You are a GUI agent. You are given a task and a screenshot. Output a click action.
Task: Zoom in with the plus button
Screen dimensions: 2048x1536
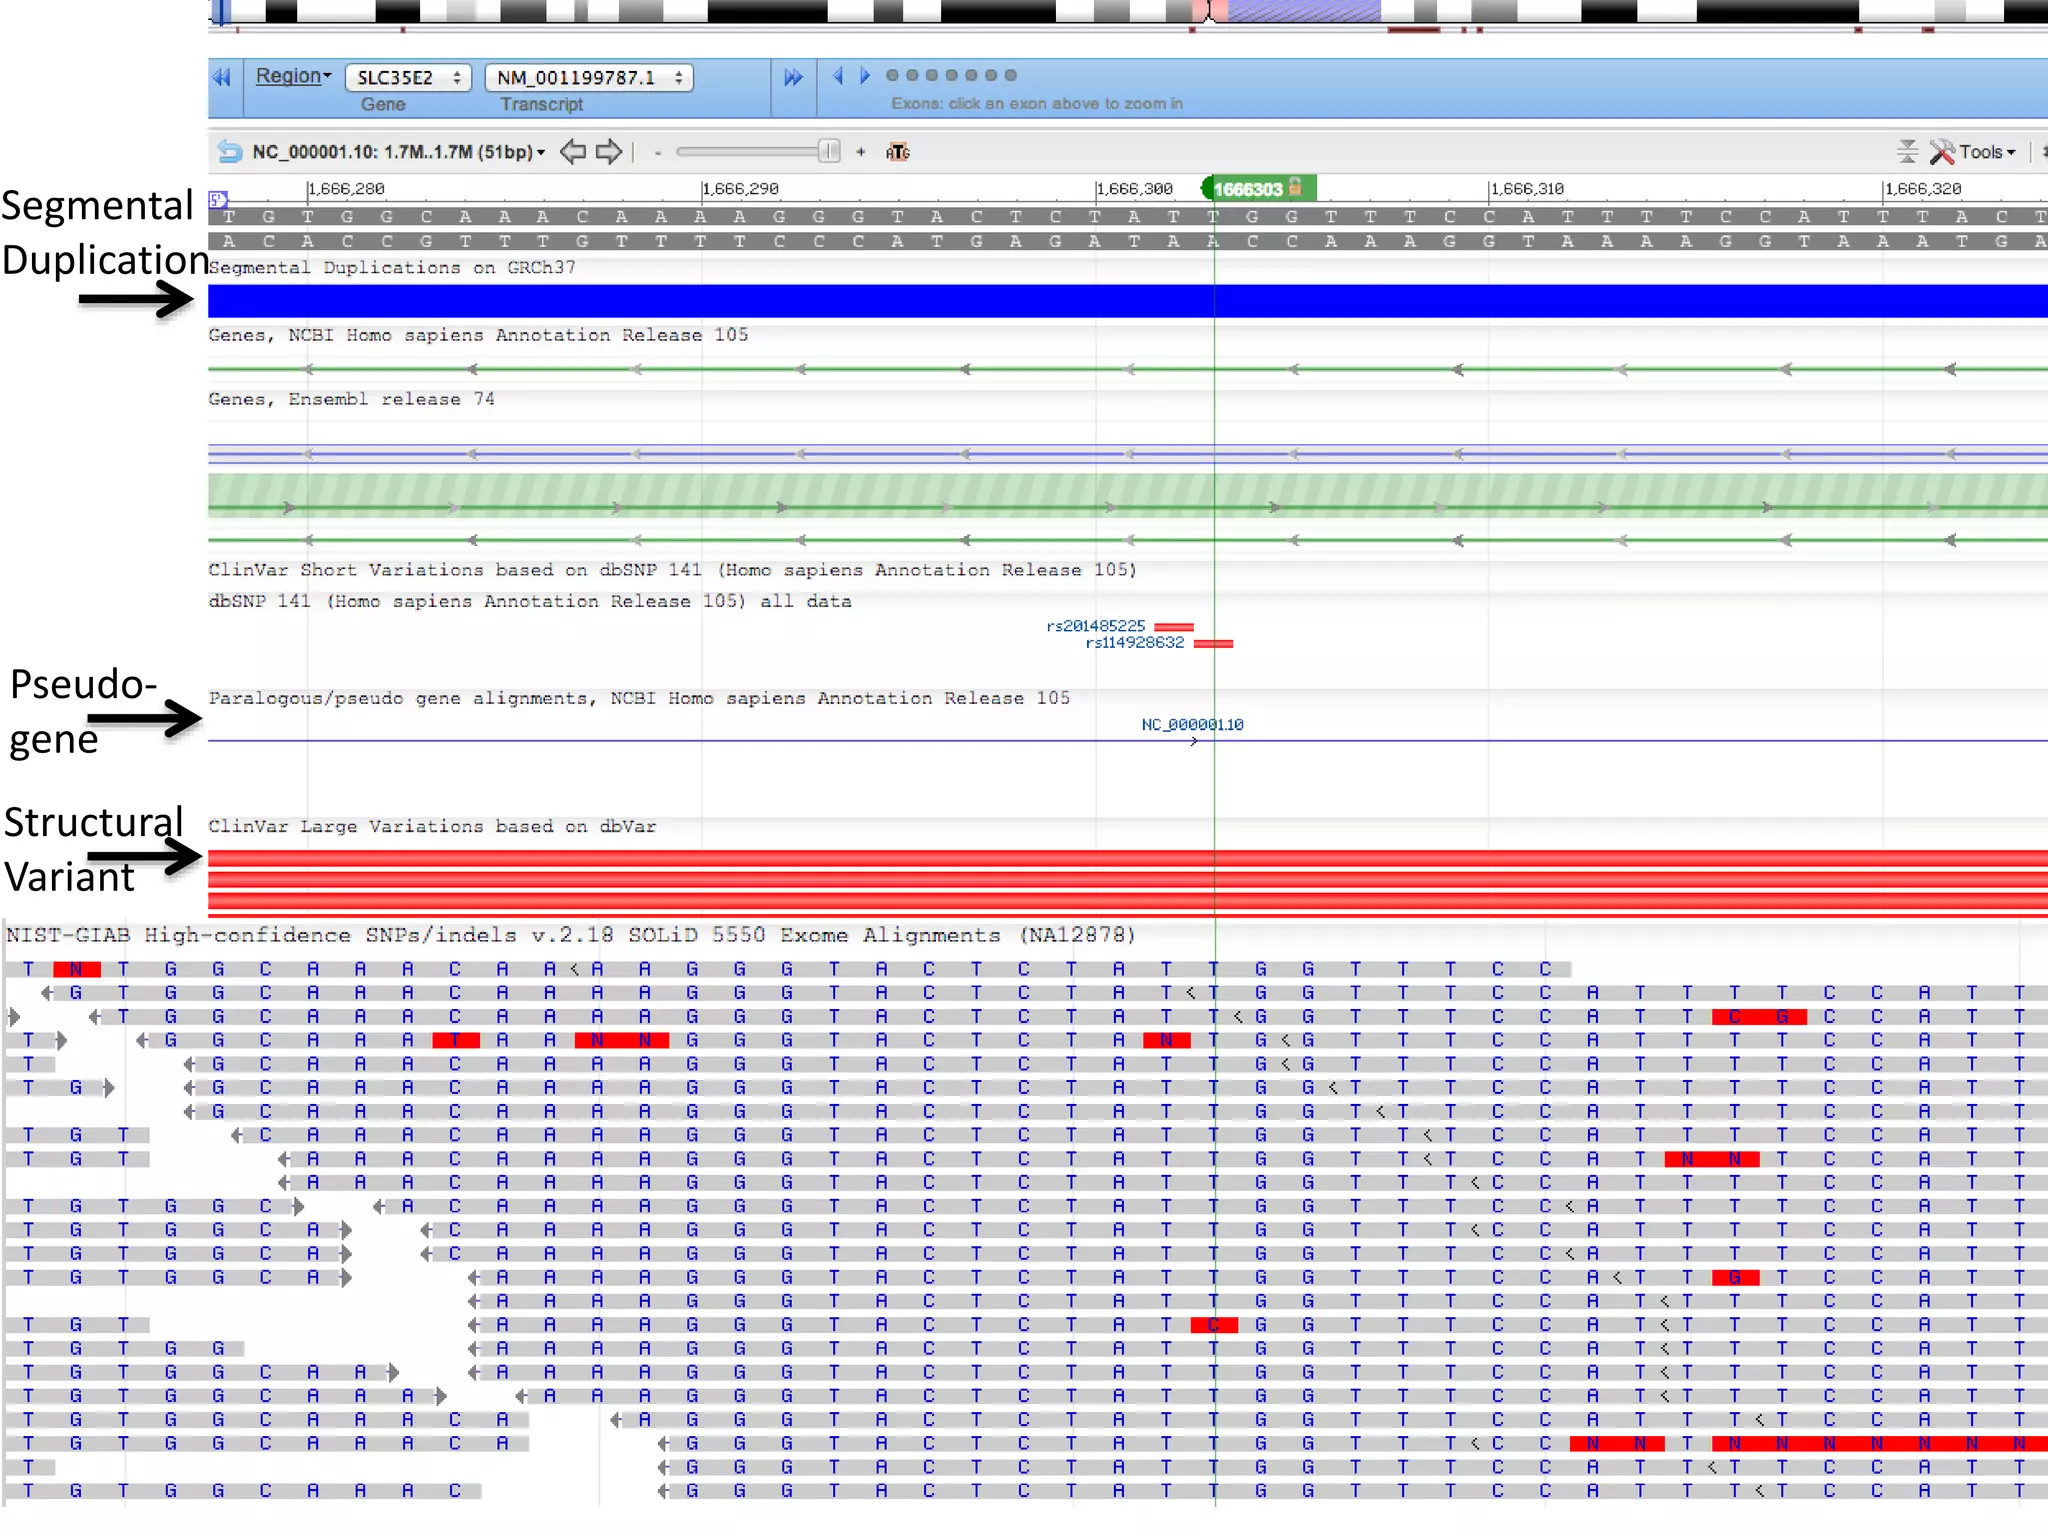(861, 152)
